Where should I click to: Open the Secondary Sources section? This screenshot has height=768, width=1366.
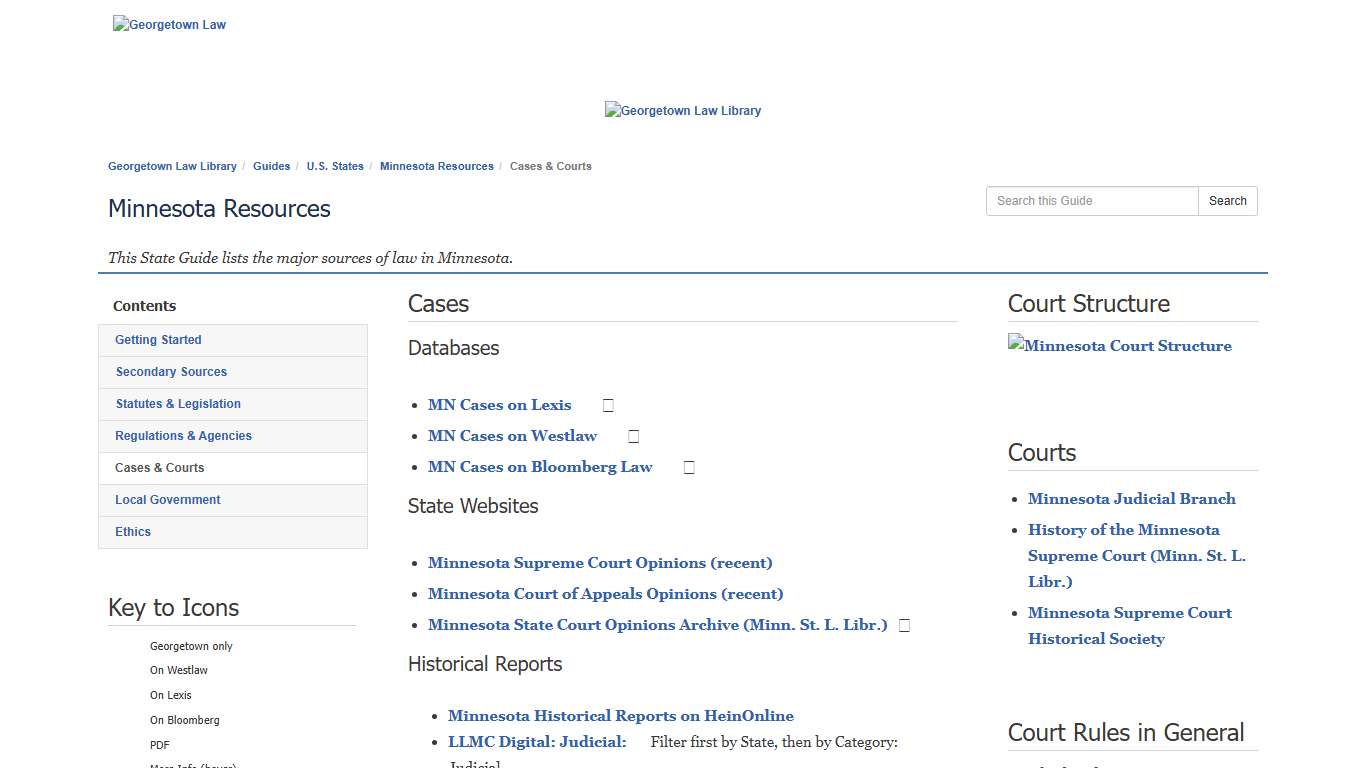click(171, 371)
